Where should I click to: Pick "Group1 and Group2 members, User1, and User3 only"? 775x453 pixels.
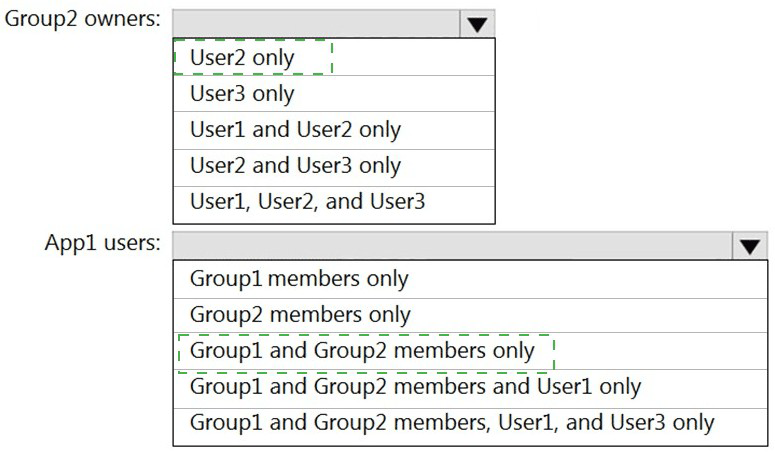[451, 422]
